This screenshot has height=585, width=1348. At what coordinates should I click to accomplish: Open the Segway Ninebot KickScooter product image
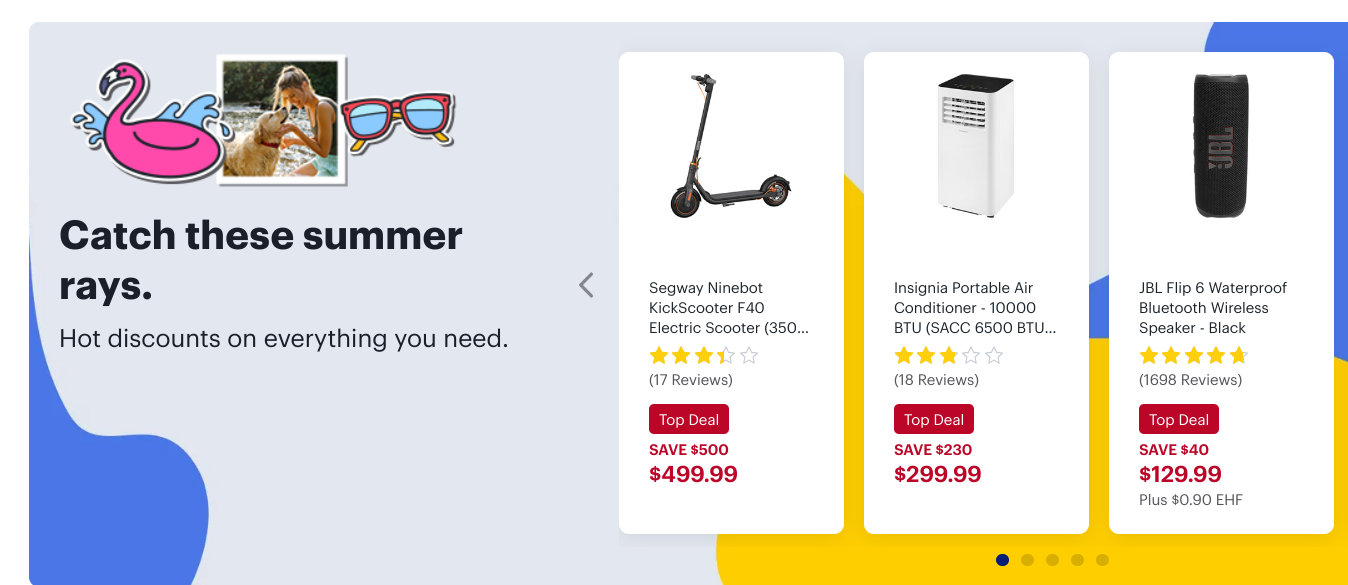[x=731, y=146]
